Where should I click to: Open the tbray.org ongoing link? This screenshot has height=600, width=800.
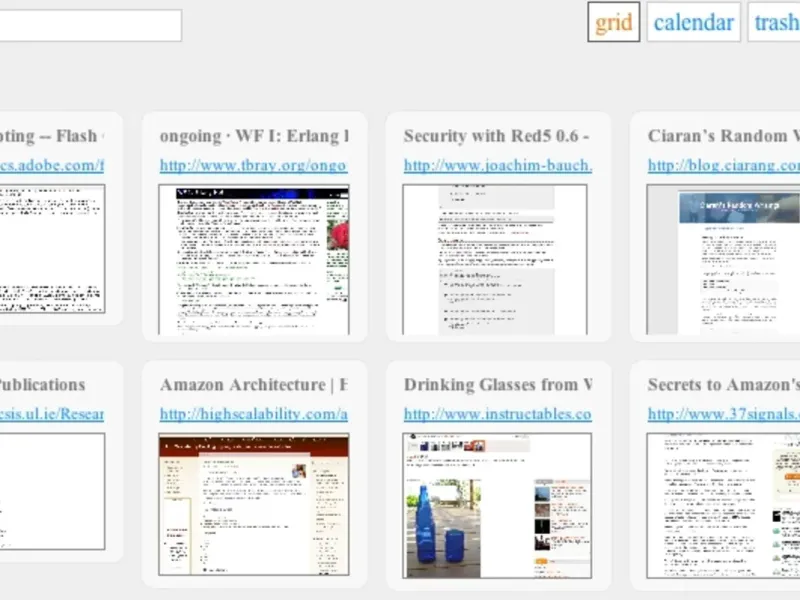point(253,165)
